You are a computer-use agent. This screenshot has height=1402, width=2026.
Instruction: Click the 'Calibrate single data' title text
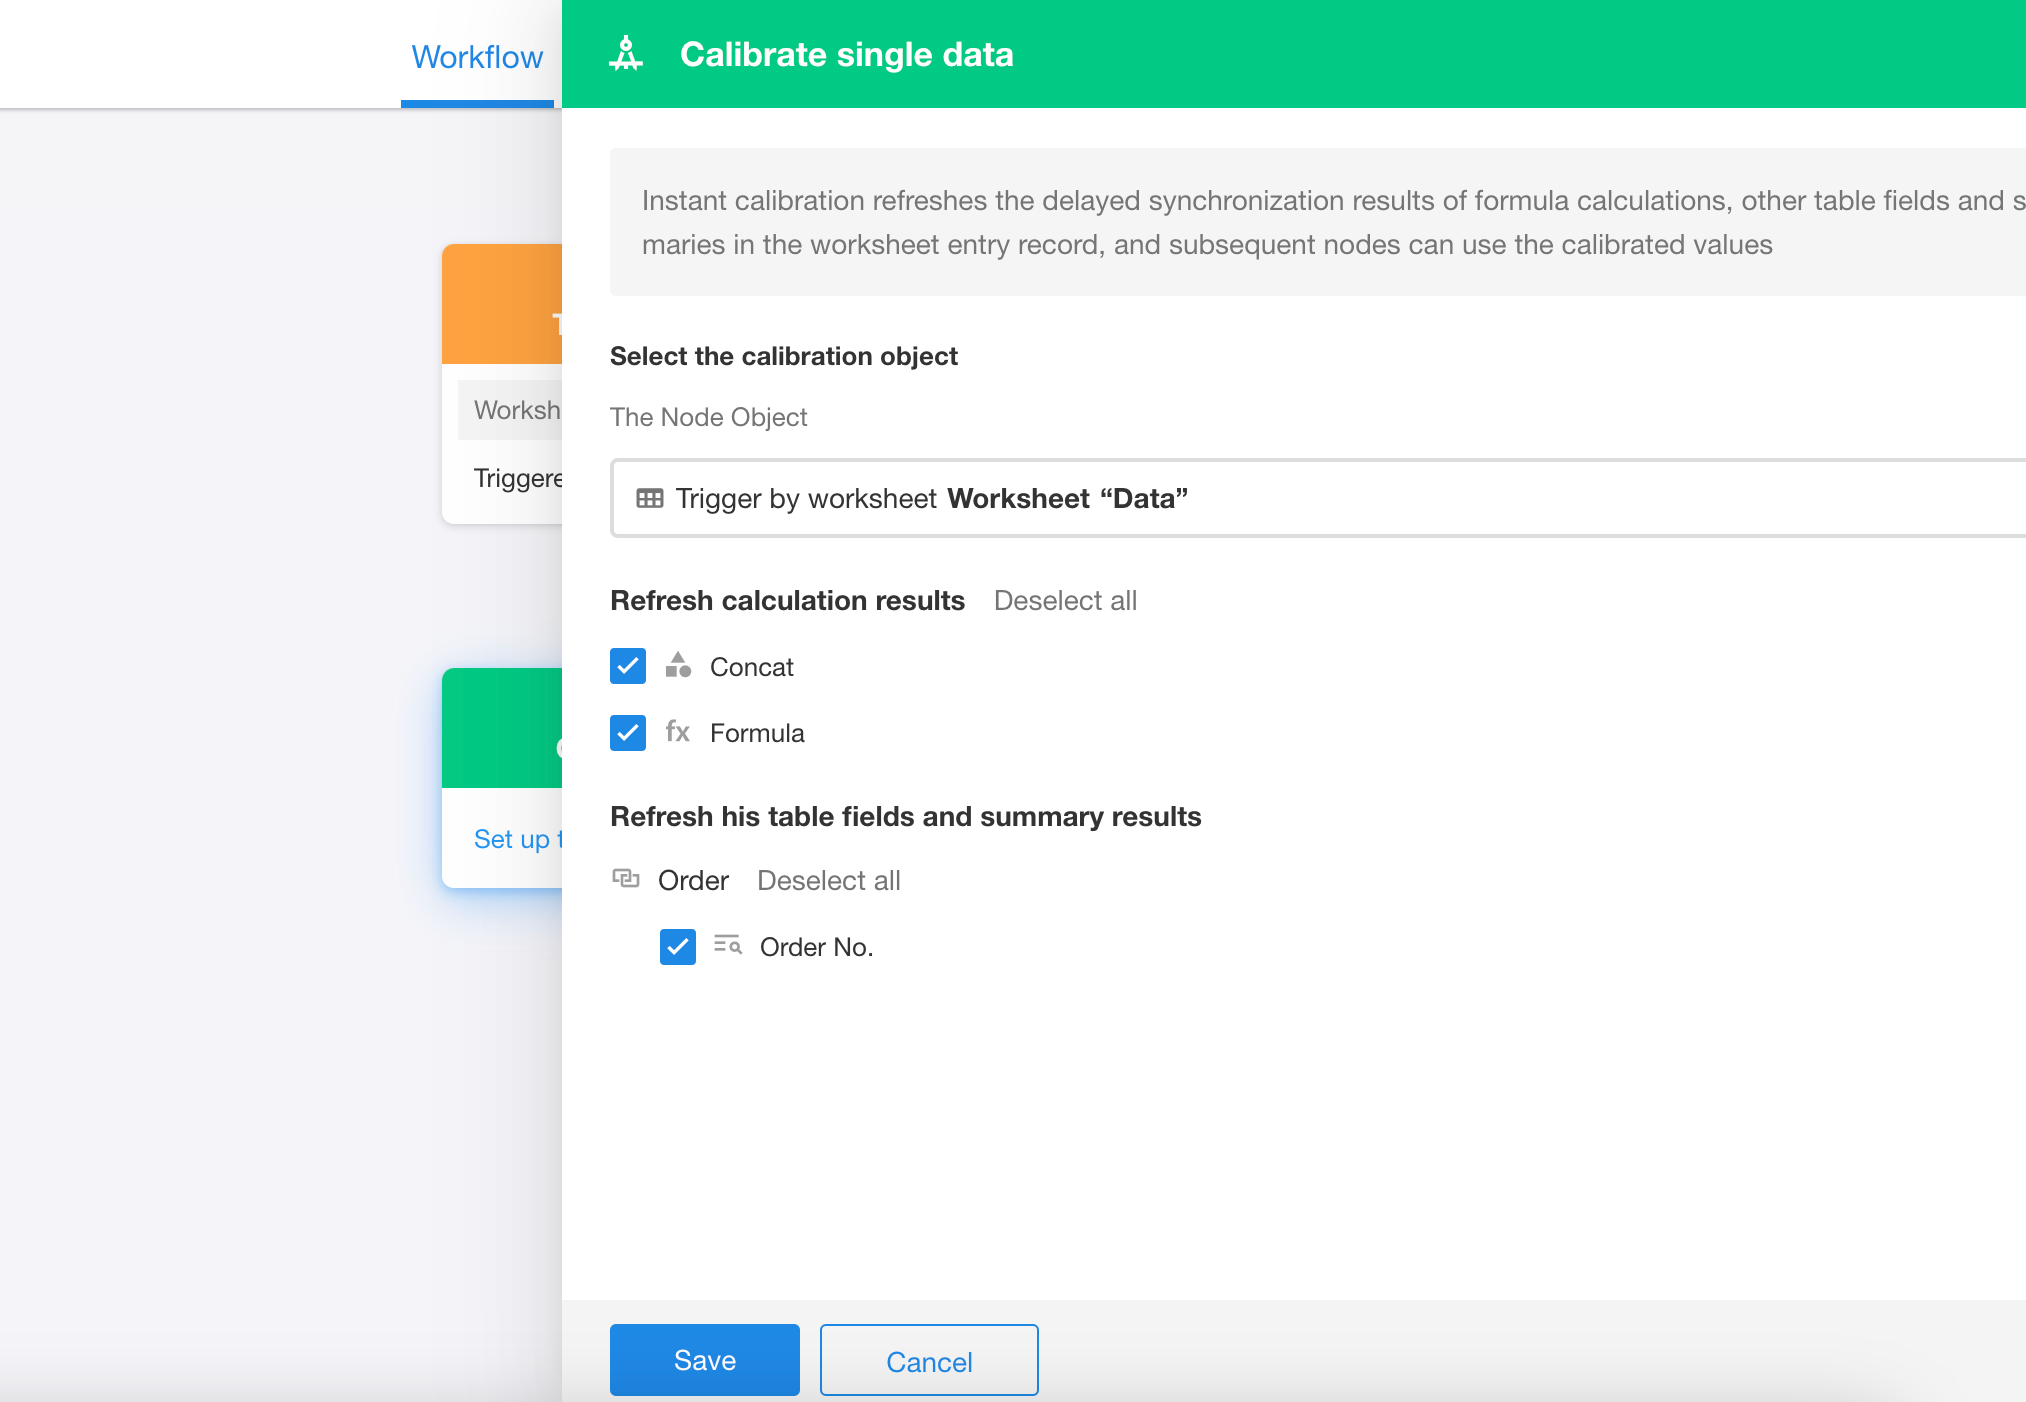point(847,54)
